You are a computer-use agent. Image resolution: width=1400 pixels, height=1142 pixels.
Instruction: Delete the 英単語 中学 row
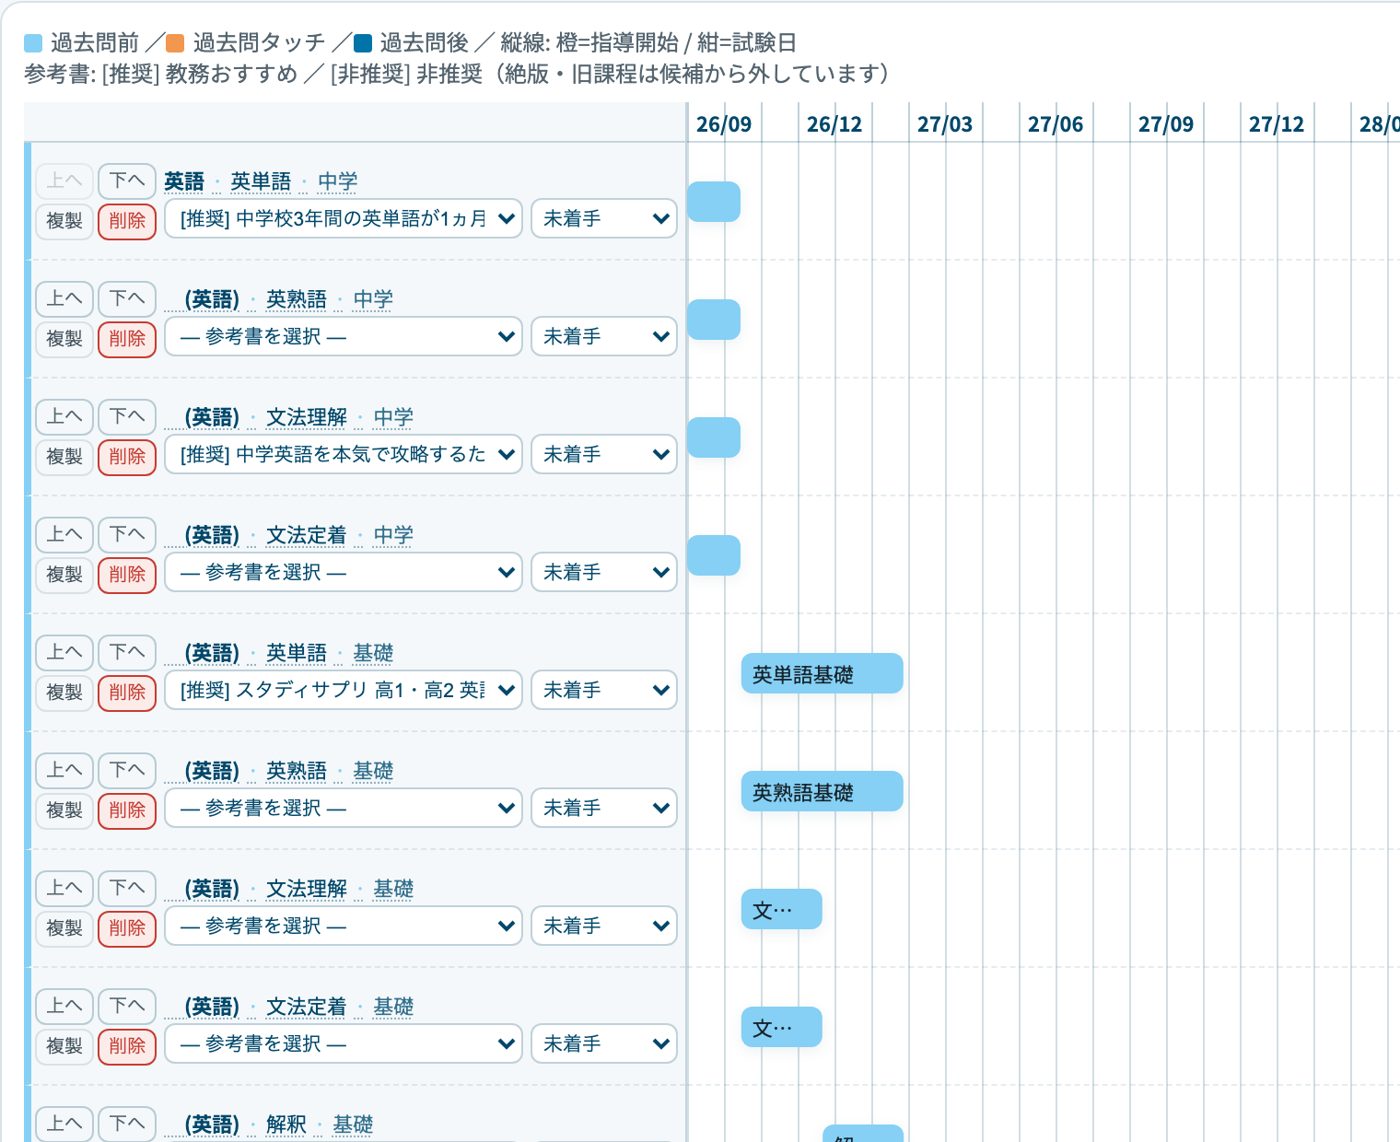[127, 221]
